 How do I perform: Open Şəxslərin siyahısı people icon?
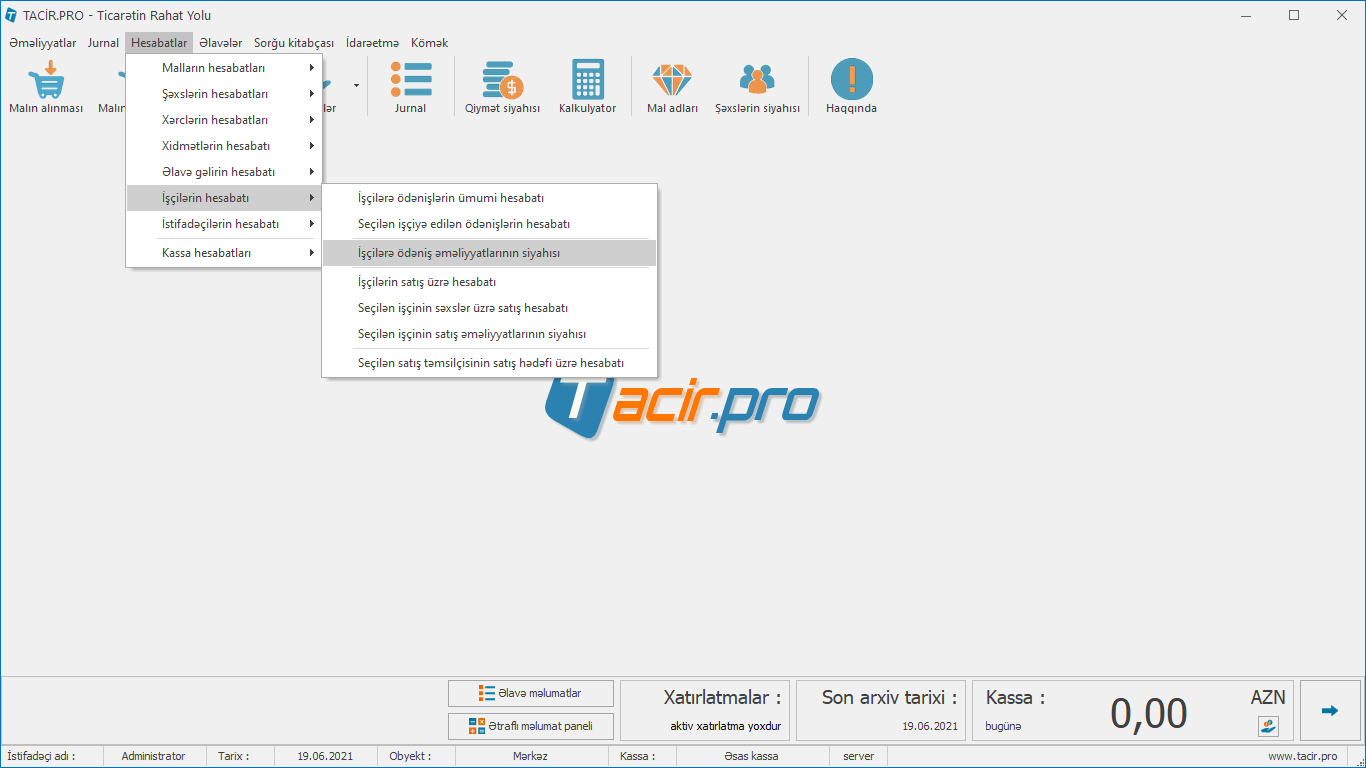pyautogui.click(x=757, y=80)
